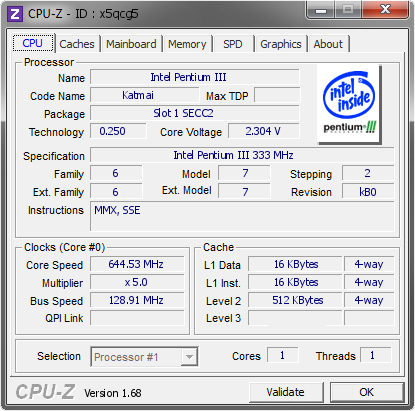Click the Core Speed value field
This screenshot has height=411, width=415.
click(x=137, y=264)
